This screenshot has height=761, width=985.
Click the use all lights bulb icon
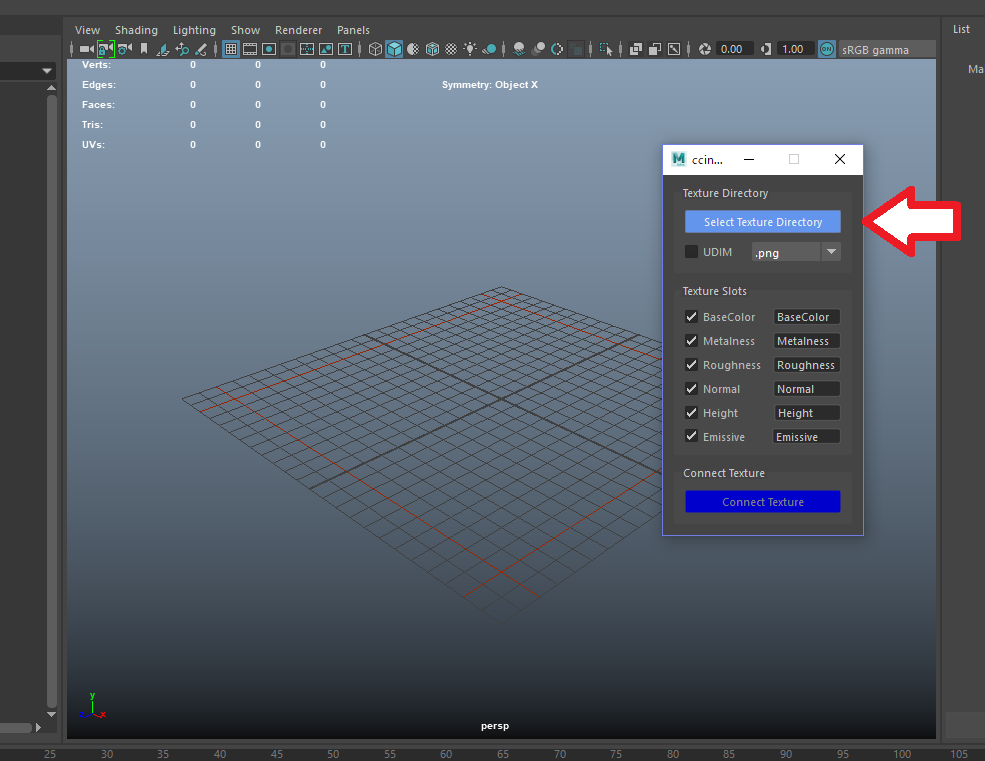click(x=470, y=49)
